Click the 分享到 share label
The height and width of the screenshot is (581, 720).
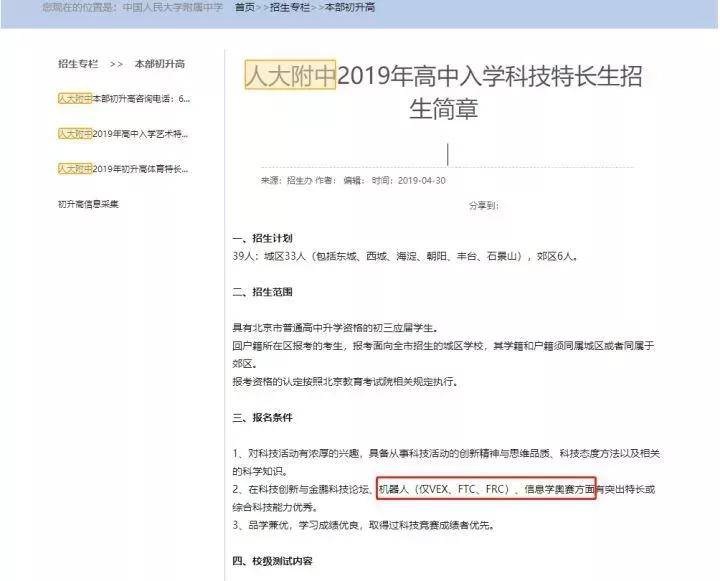click(x=484, y=205)
